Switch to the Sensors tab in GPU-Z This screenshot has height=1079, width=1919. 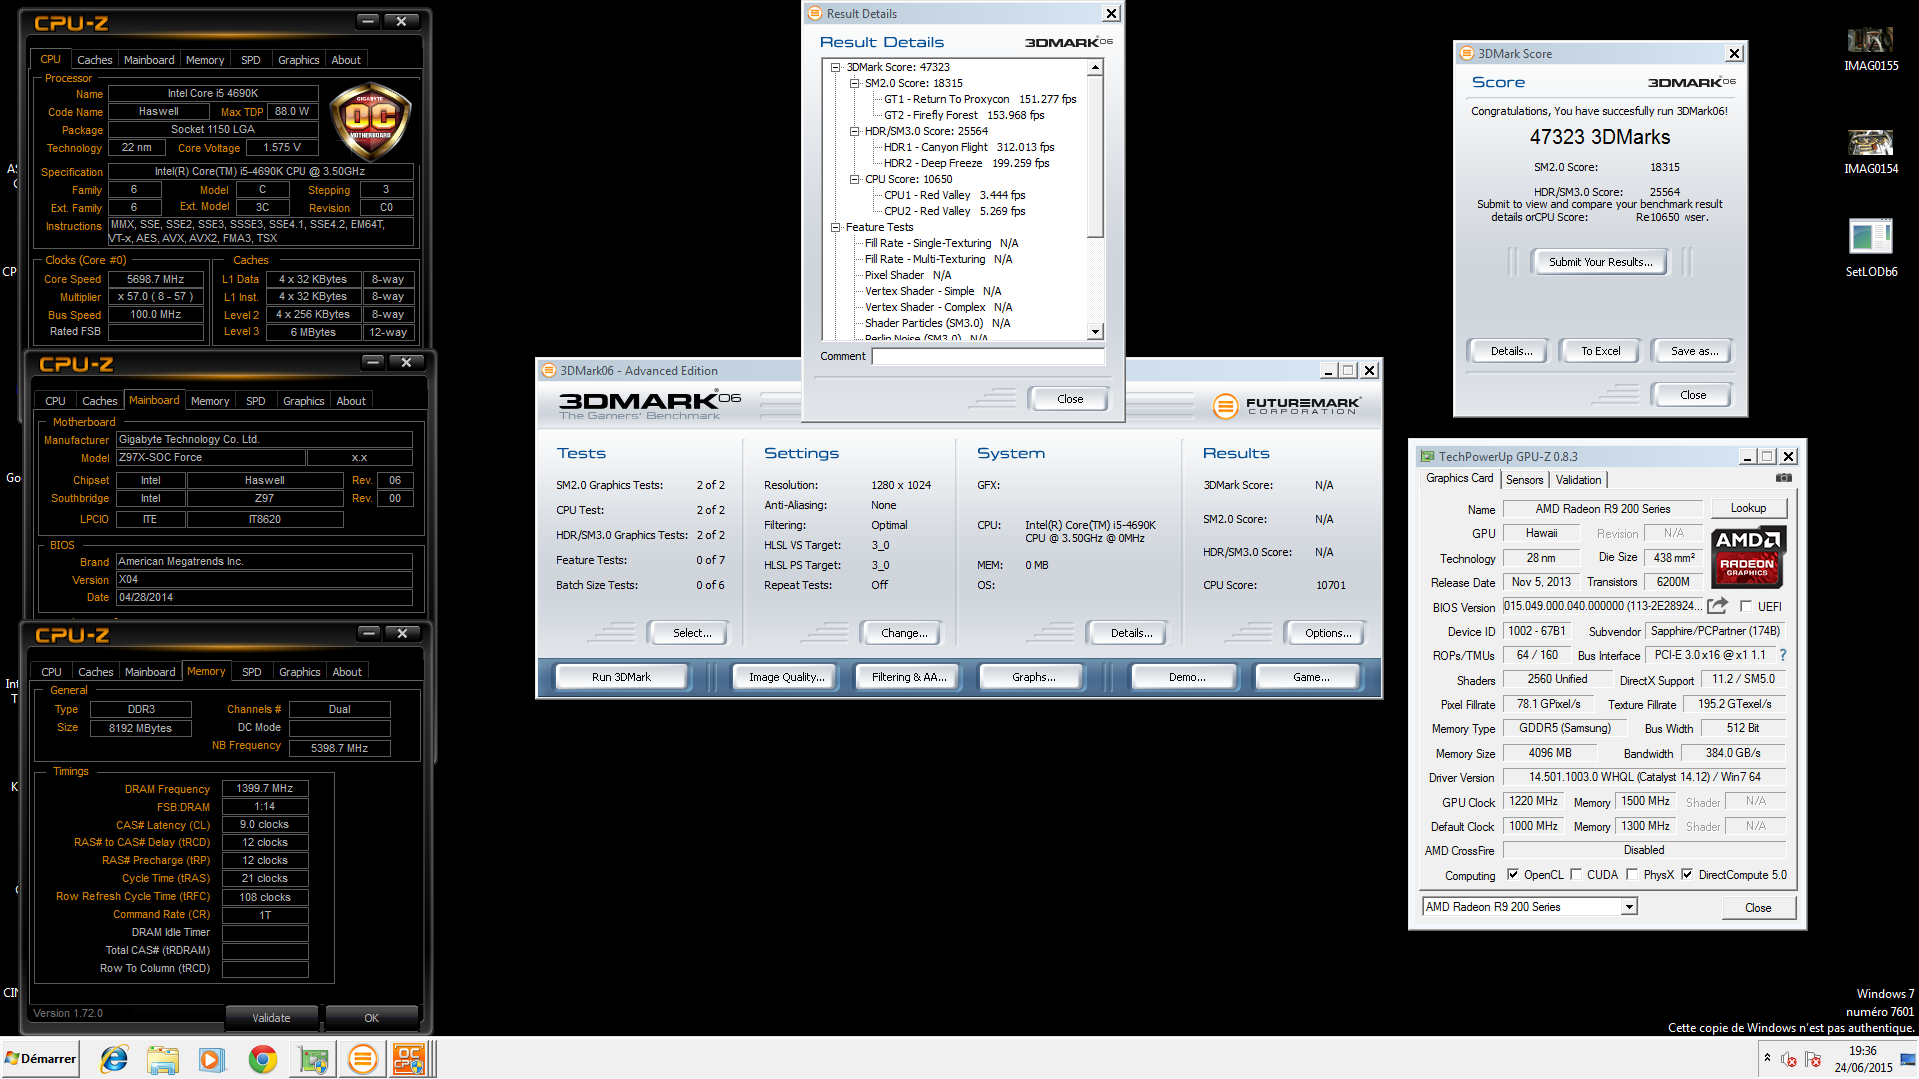pyautogui.click(x=1524, y=480)
